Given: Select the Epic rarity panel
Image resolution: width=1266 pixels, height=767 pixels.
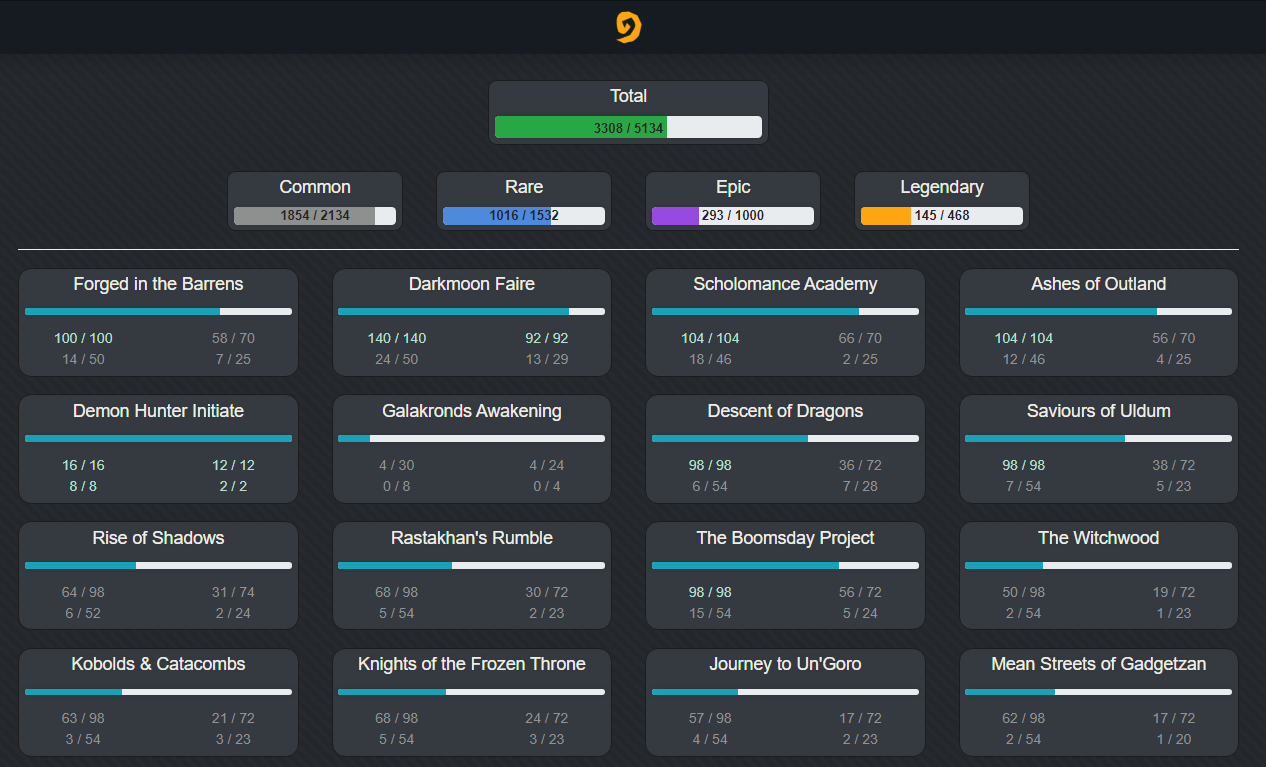Looking at the screenshot, I should click(732, 200).
